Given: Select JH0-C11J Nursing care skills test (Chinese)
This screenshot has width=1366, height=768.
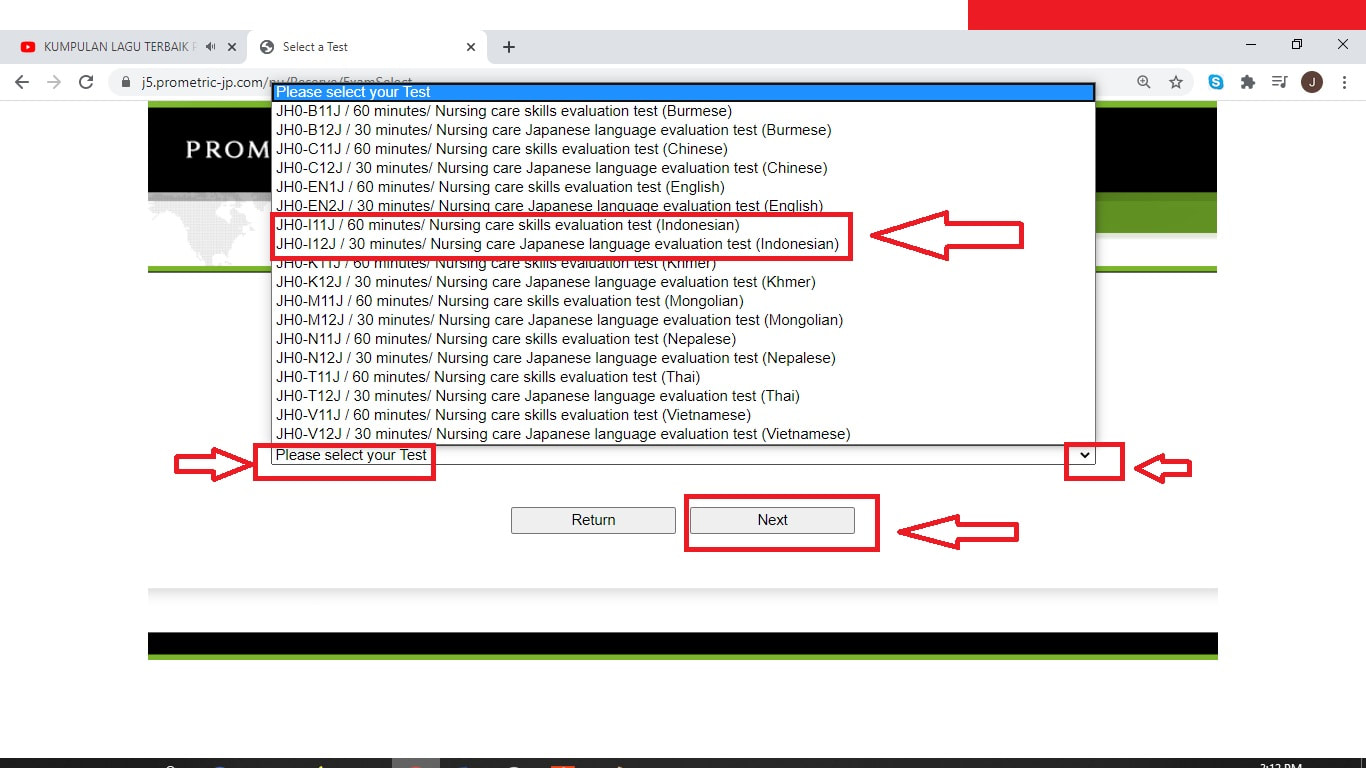Looking at the screenshot, I should 684,149.
